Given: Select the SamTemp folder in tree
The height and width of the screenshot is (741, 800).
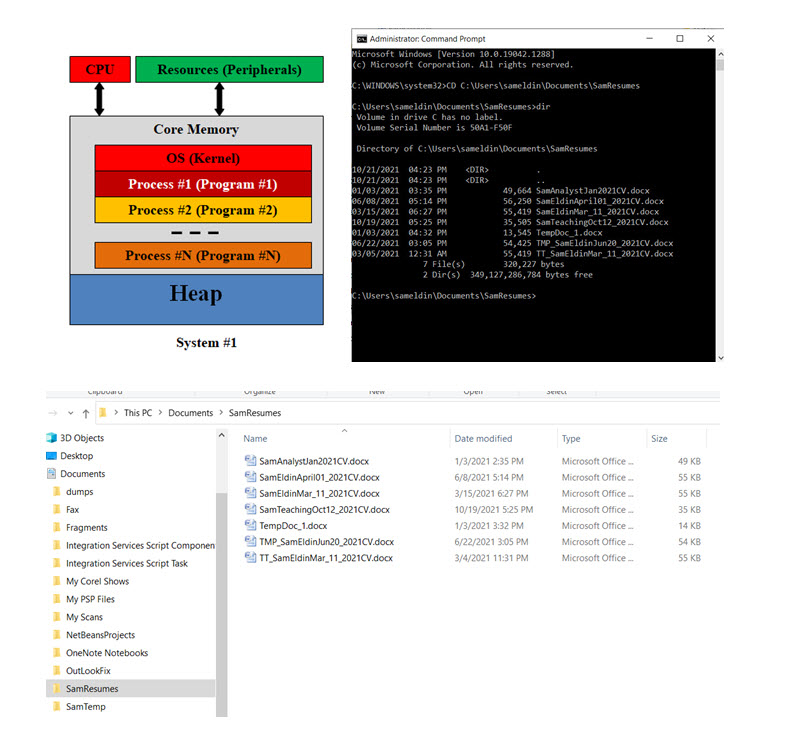Looking at the screenshot, I should (x=85, y=707).
